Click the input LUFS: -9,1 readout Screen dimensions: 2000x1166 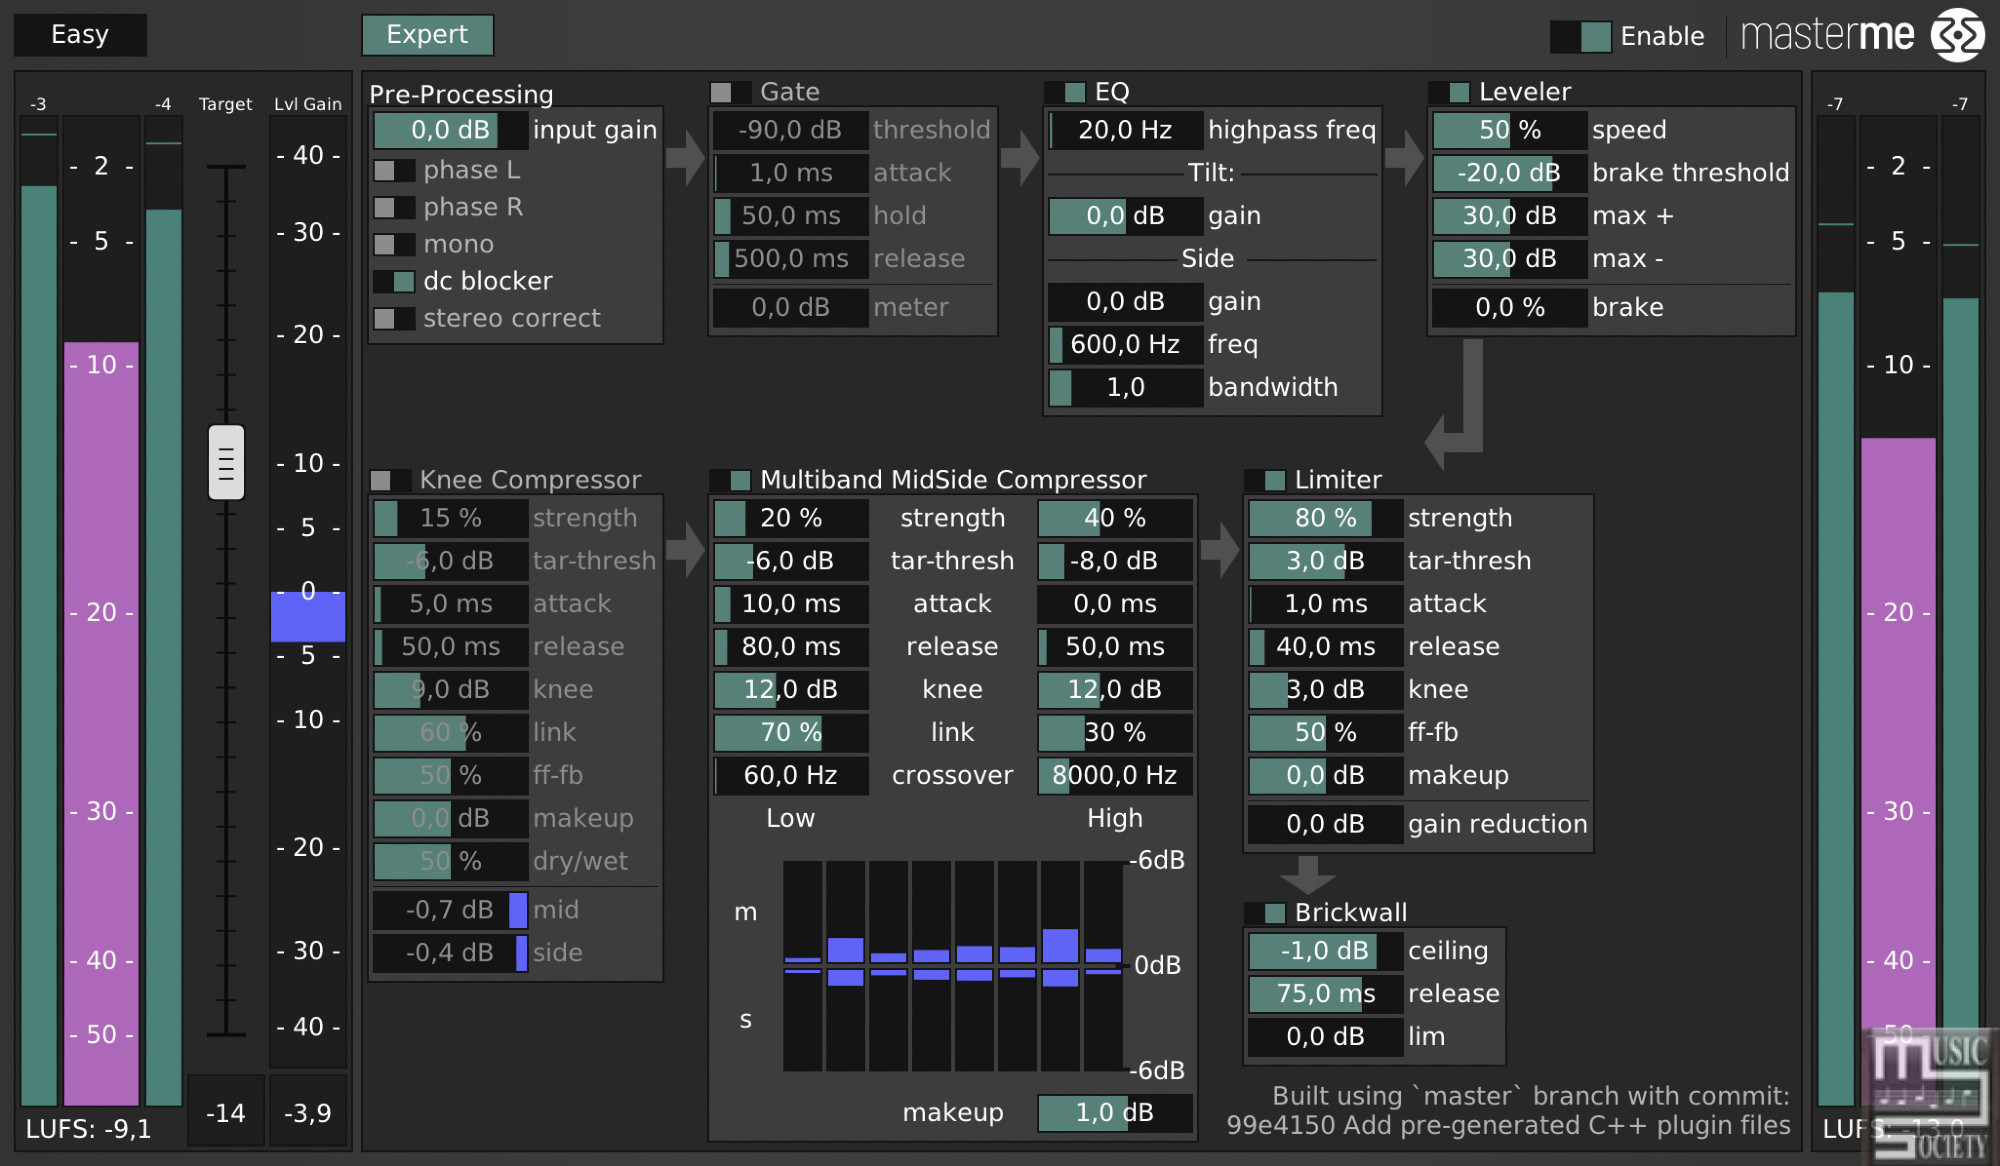click(88, 1130)
